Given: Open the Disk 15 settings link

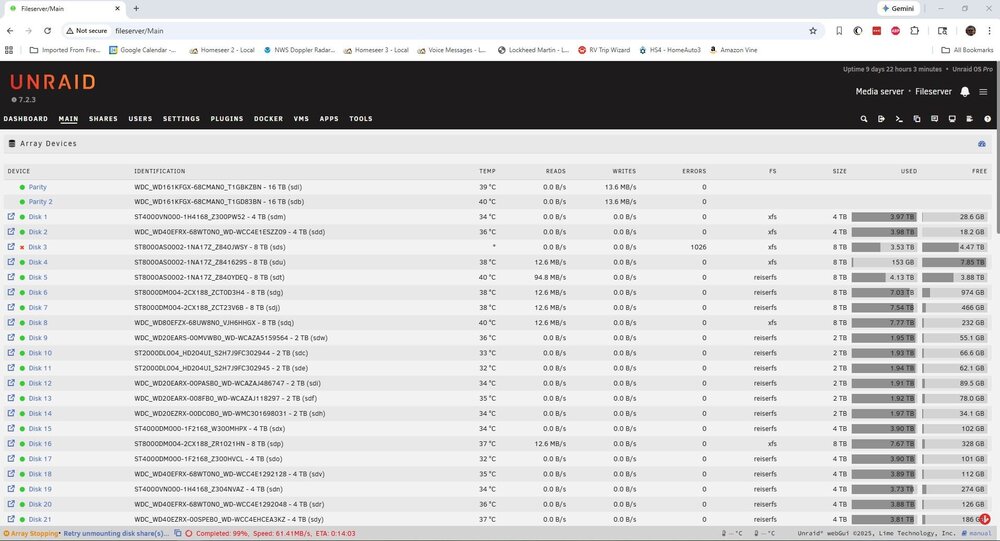Looking at the screenshot, I should coord(40,429).
